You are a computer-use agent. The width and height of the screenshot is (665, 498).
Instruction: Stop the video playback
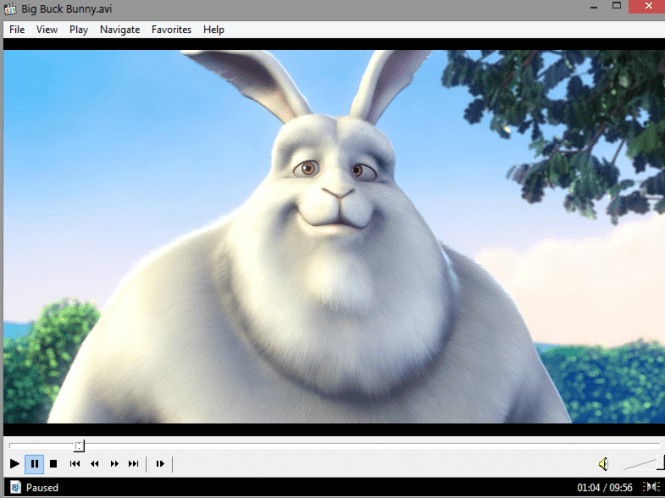pos(53,464)
